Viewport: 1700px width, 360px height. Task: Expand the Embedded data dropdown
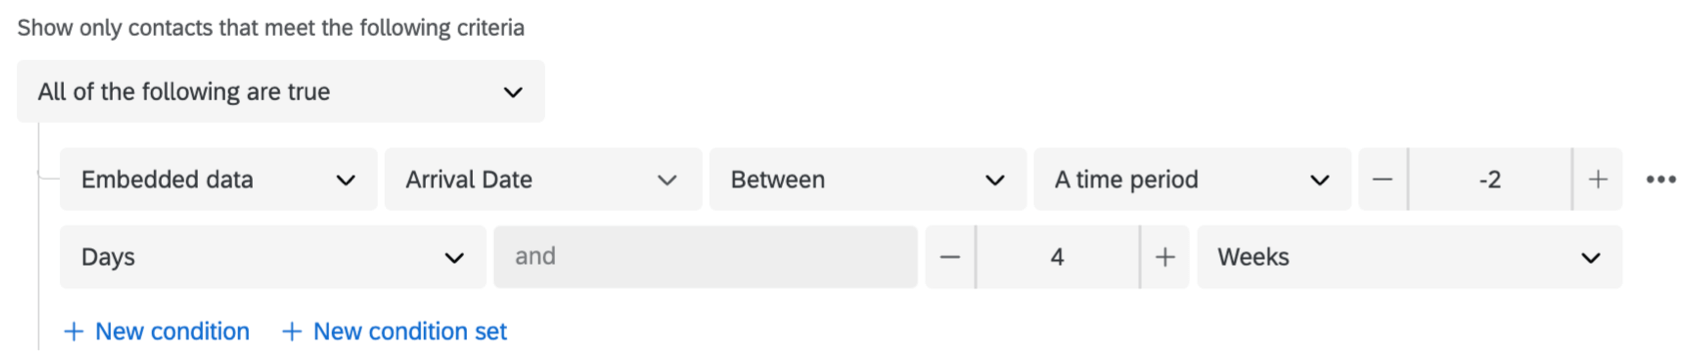[219, 180]
